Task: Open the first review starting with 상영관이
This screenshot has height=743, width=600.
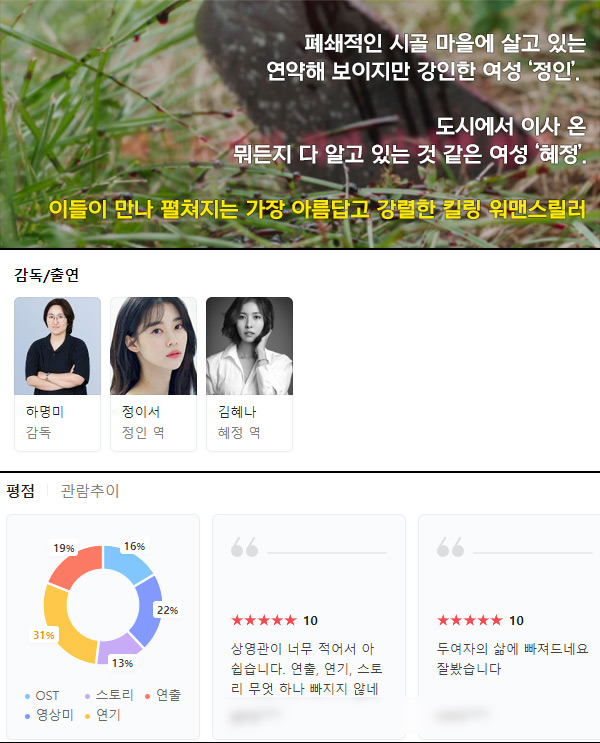Action: 307,668
